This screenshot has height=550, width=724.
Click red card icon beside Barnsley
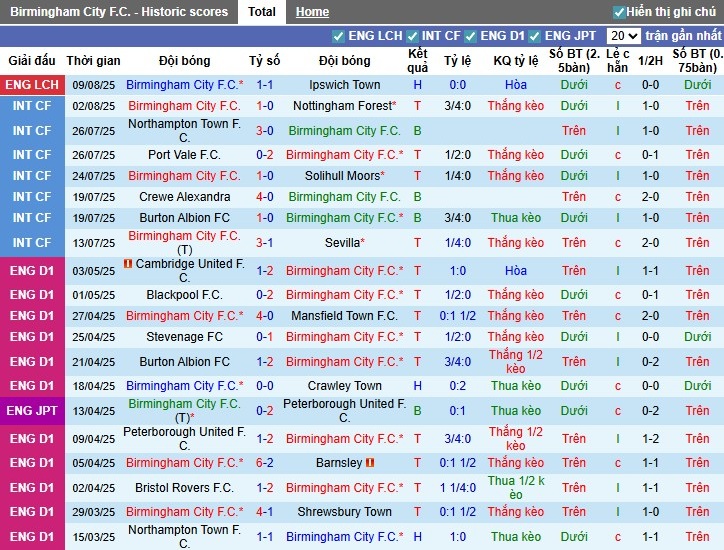point(370,462)
